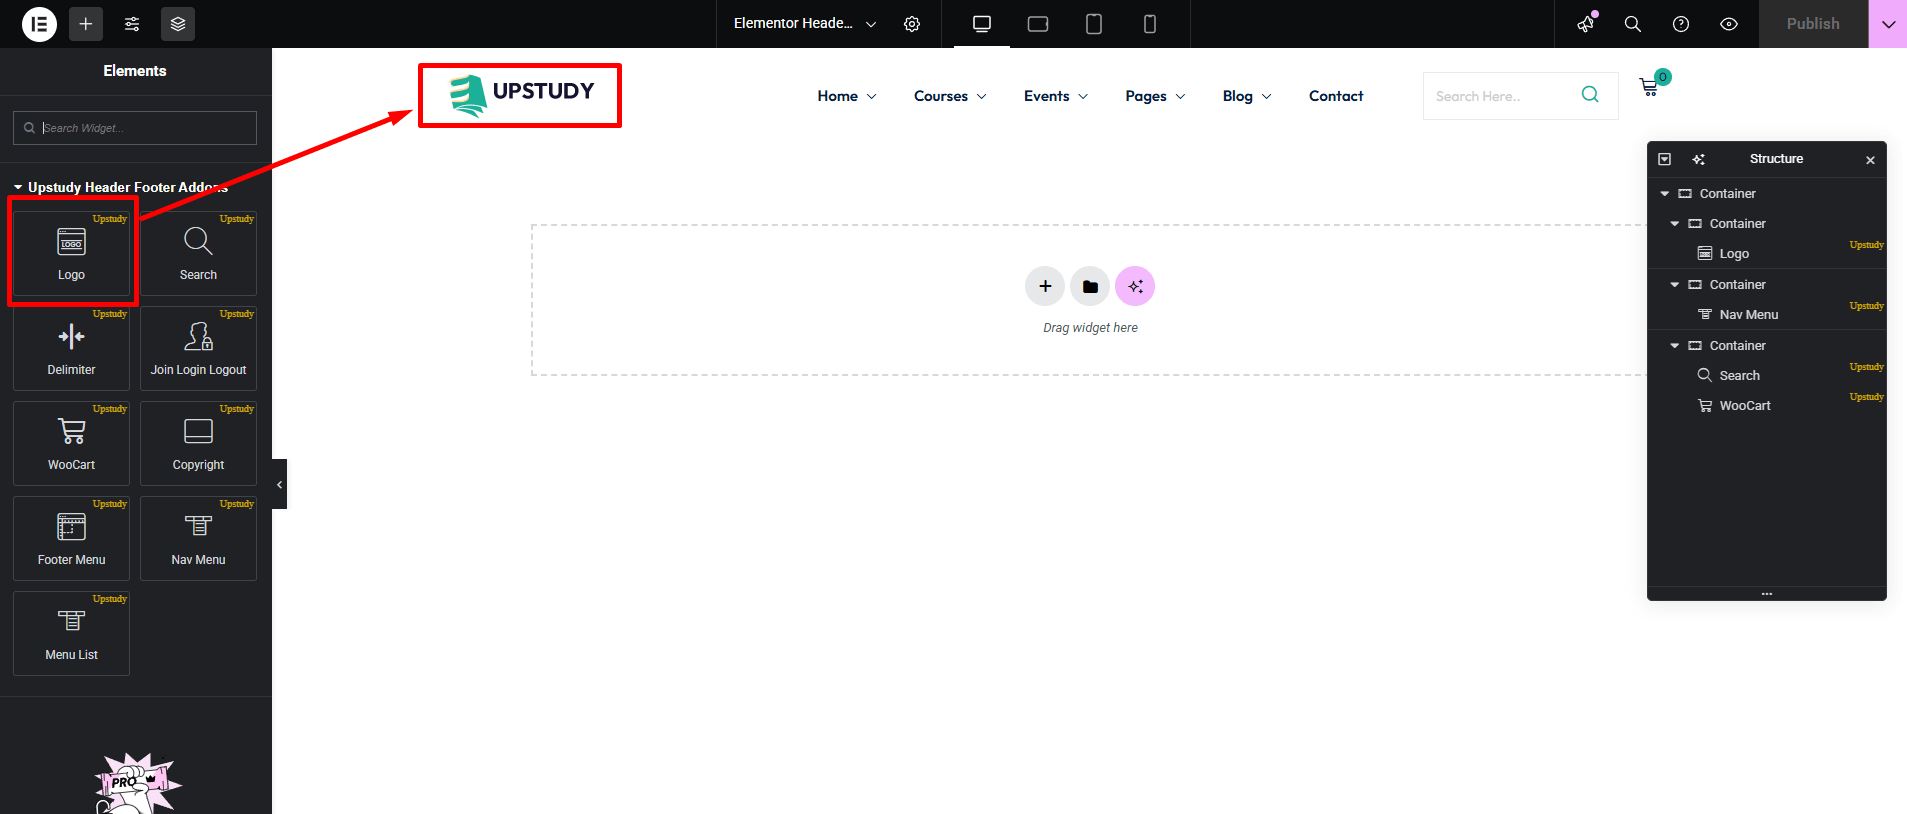Open the help question mark icon
1907x814 pixels.
tap(1681, 24)
